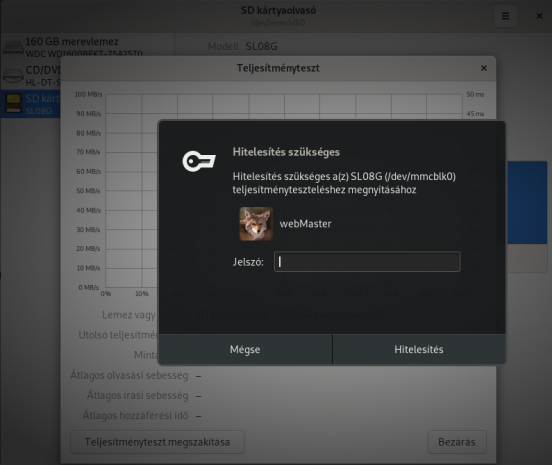Screen dimensions: 552x465
Task: Select the SD card SL08G icon
Action: [x=13, y=103]
